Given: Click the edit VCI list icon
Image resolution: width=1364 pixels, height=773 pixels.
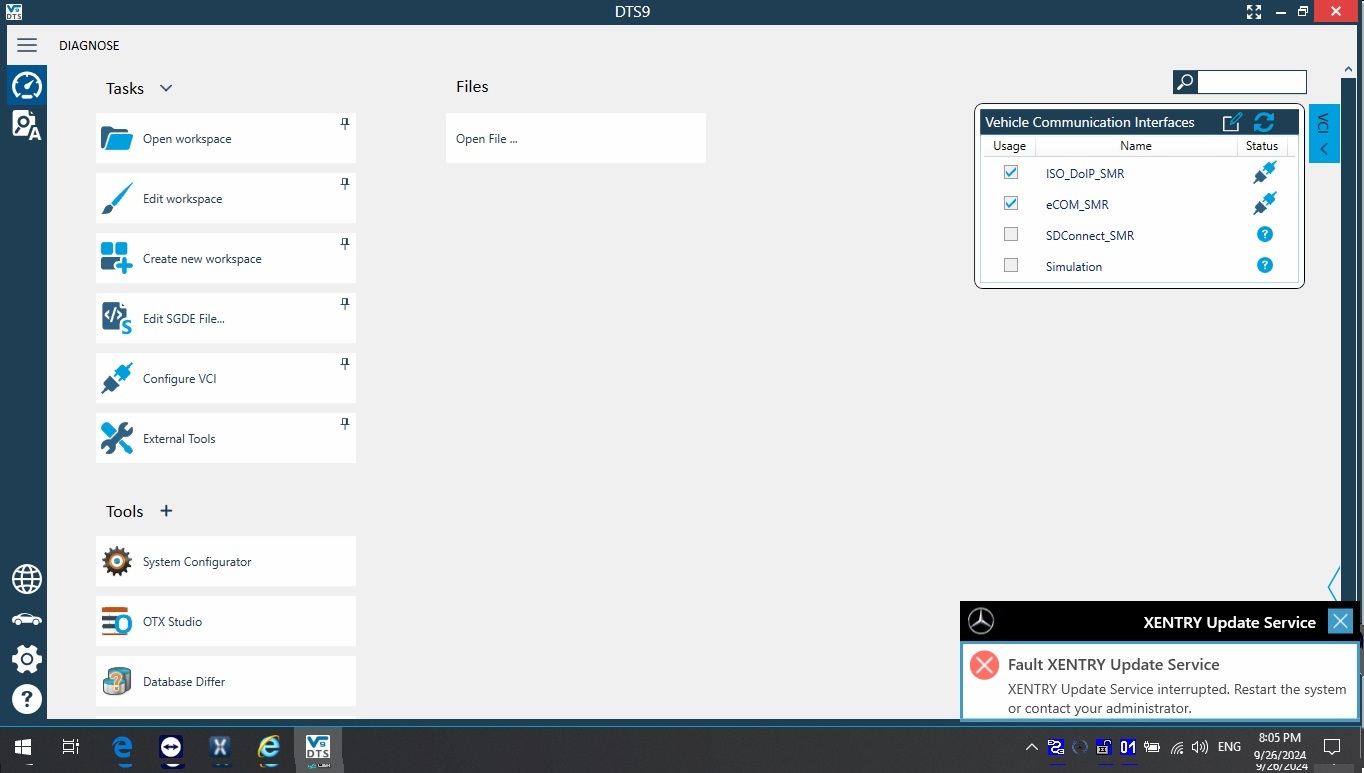Looking at the screenshot, I should (x=1232, y=122).
